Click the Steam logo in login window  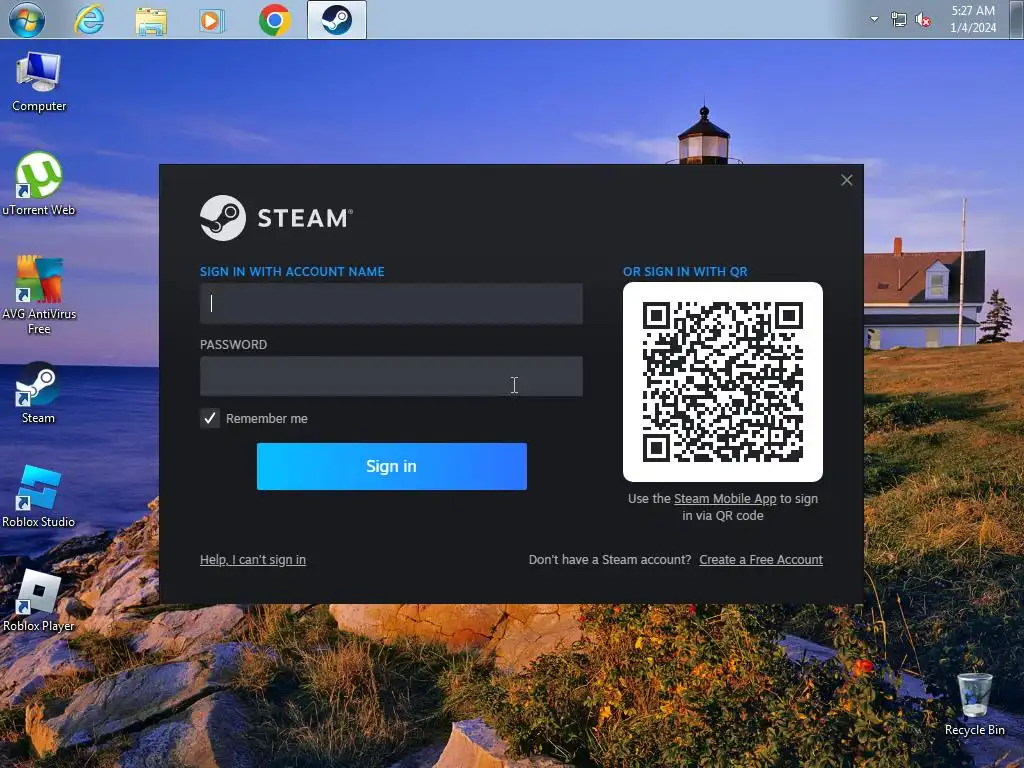(x=276, y=217)
